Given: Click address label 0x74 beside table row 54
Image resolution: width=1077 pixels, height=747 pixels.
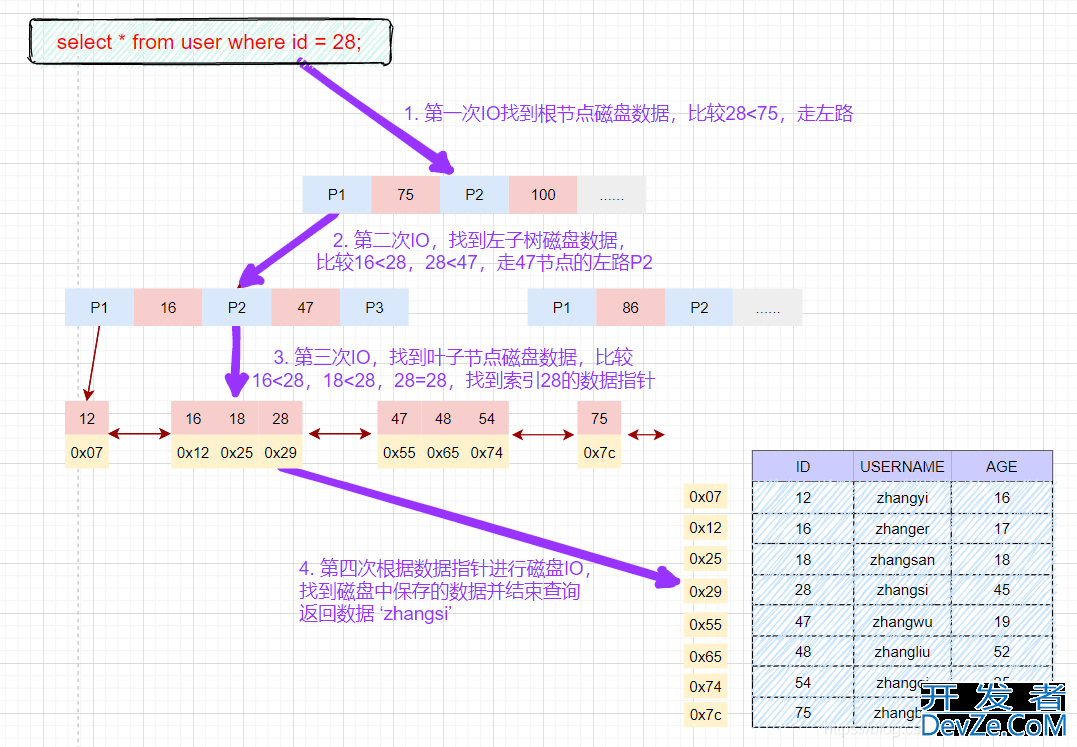Looking at the screenshot, I should pyautogui.click(x=705, y=686).
